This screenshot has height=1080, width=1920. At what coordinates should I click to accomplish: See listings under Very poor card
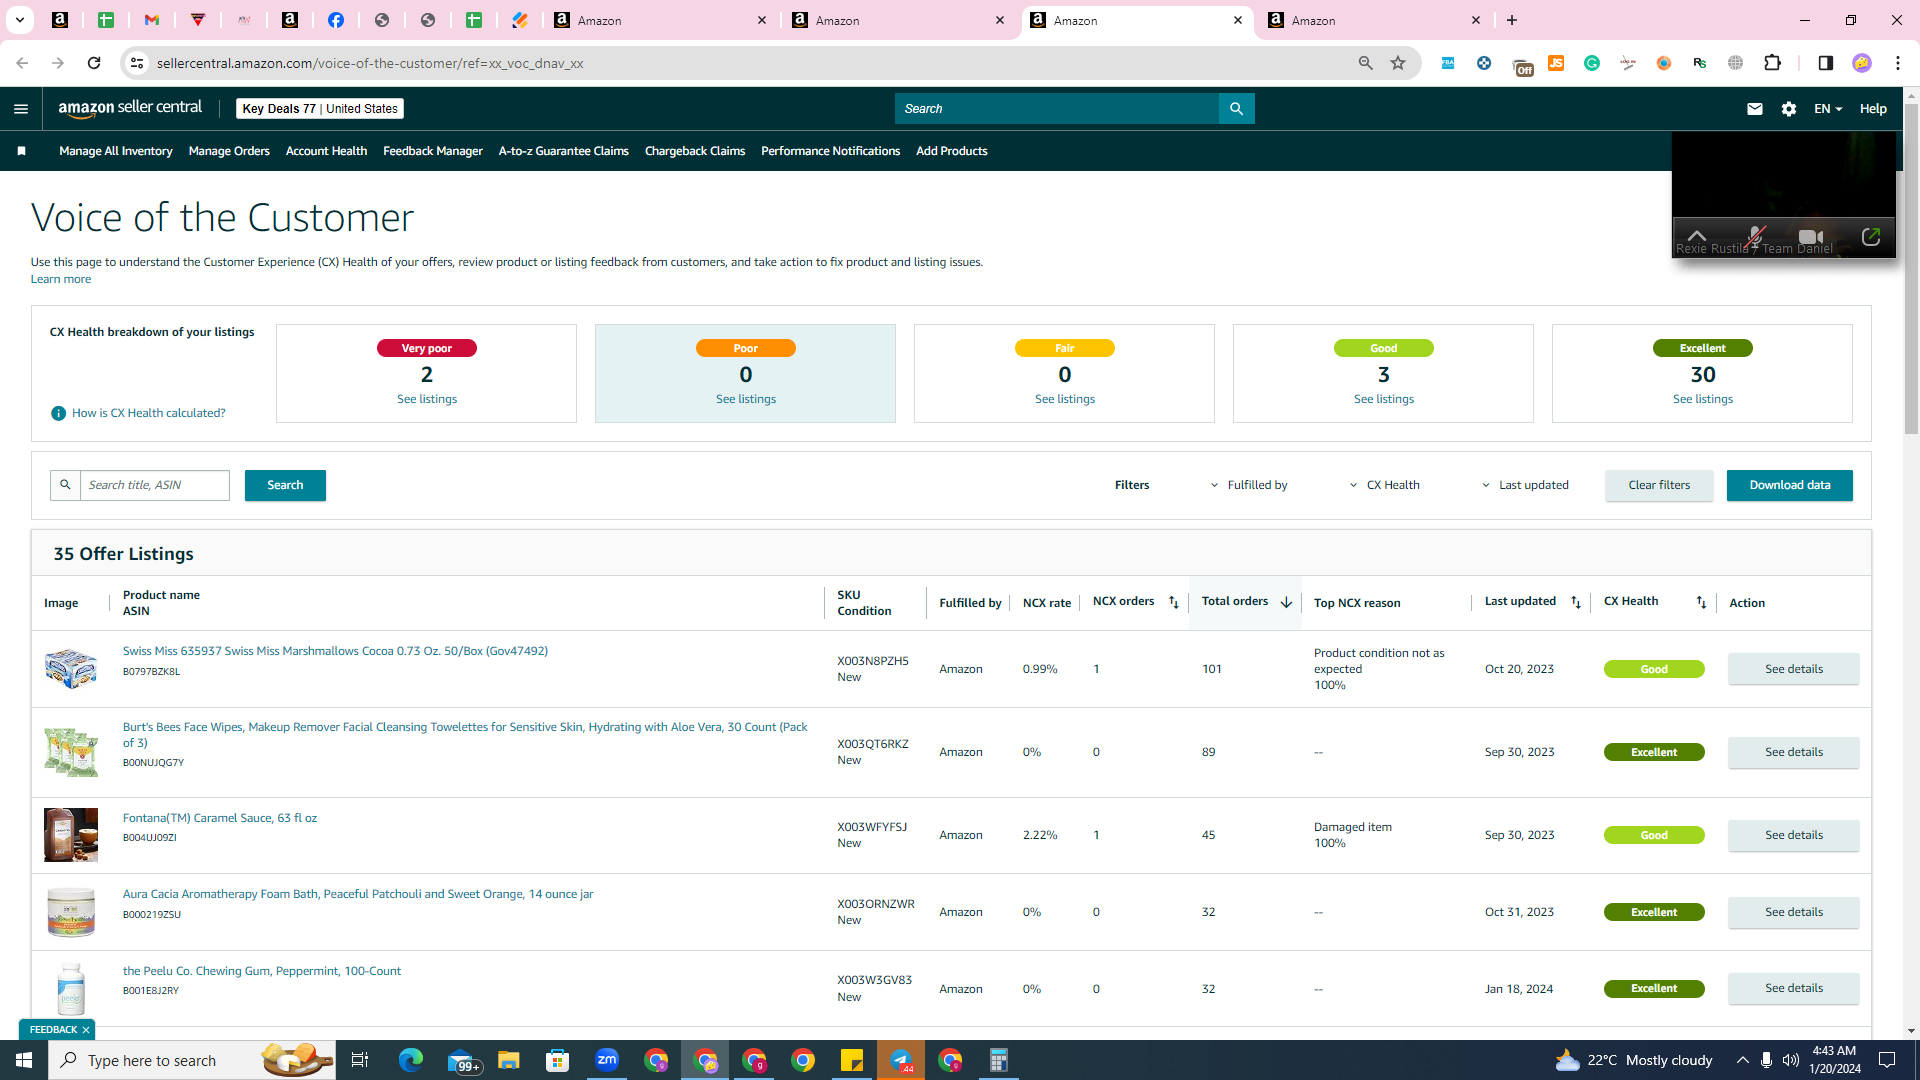427,399
